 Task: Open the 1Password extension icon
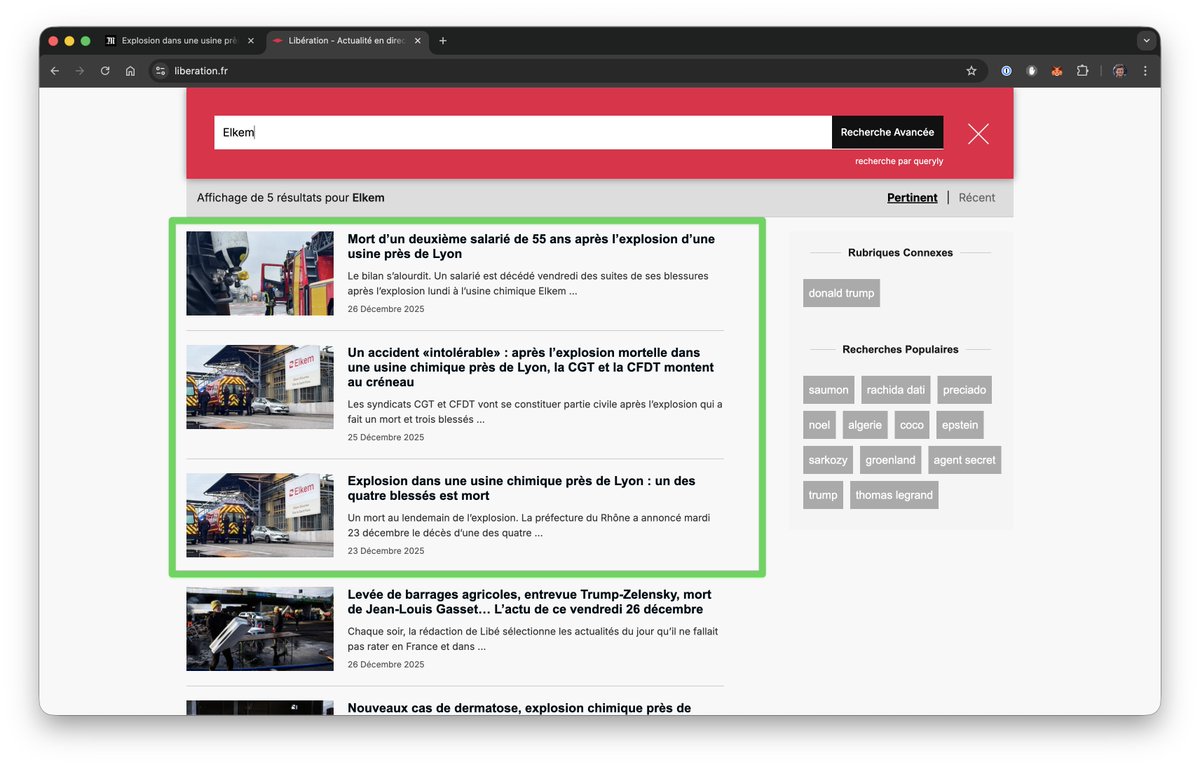(1006, 71)
